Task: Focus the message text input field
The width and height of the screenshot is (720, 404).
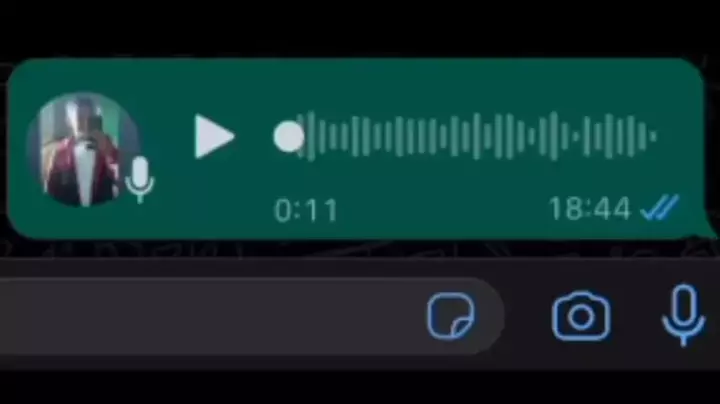Action: click(211, 316)
